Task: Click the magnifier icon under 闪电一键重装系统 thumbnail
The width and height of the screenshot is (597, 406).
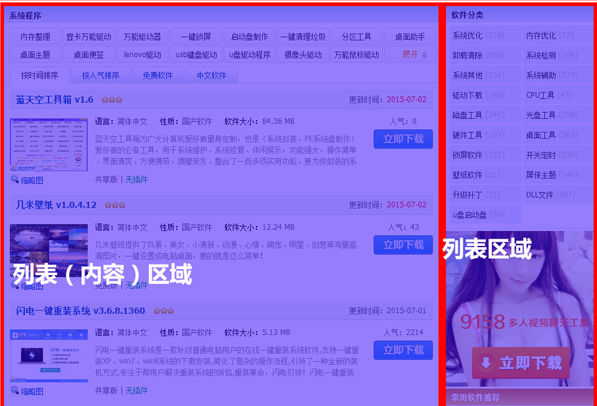Action: [x=15, y=390]
